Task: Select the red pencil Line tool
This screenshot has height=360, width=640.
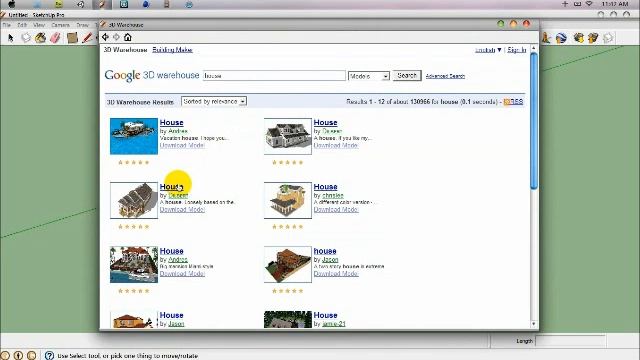Action: tap(87, 38)
